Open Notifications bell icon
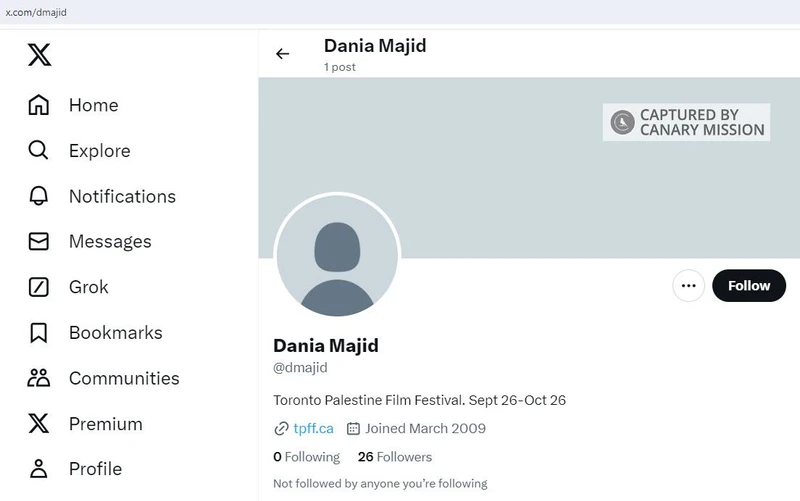This screenshot has width=800, height=501. click(39, 196)
